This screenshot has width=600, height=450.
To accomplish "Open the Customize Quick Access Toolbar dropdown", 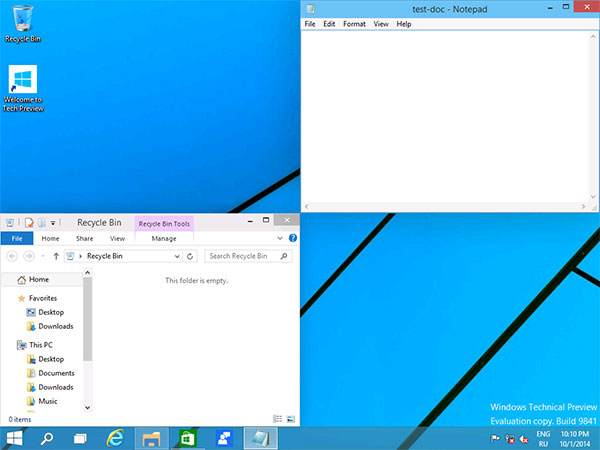I will [53, 223].
